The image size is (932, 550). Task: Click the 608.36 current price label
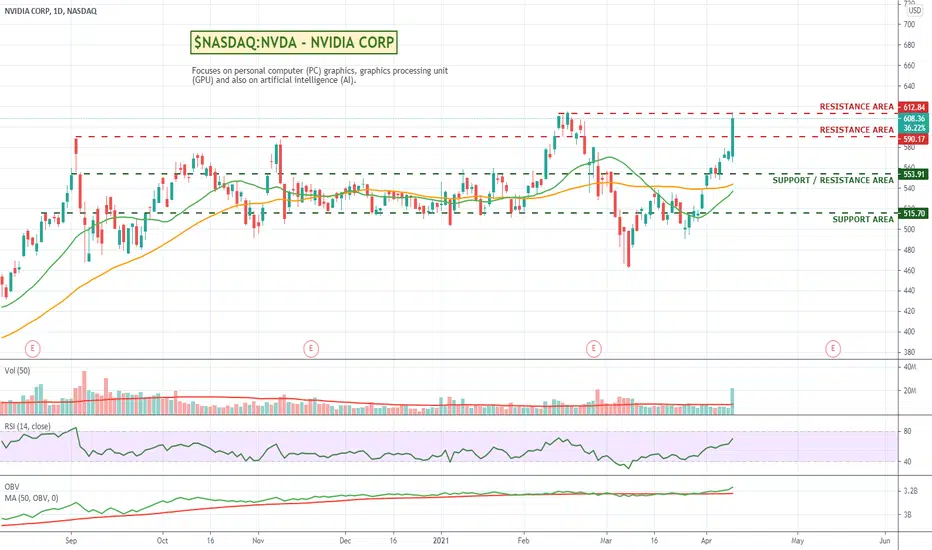[914, 119]
